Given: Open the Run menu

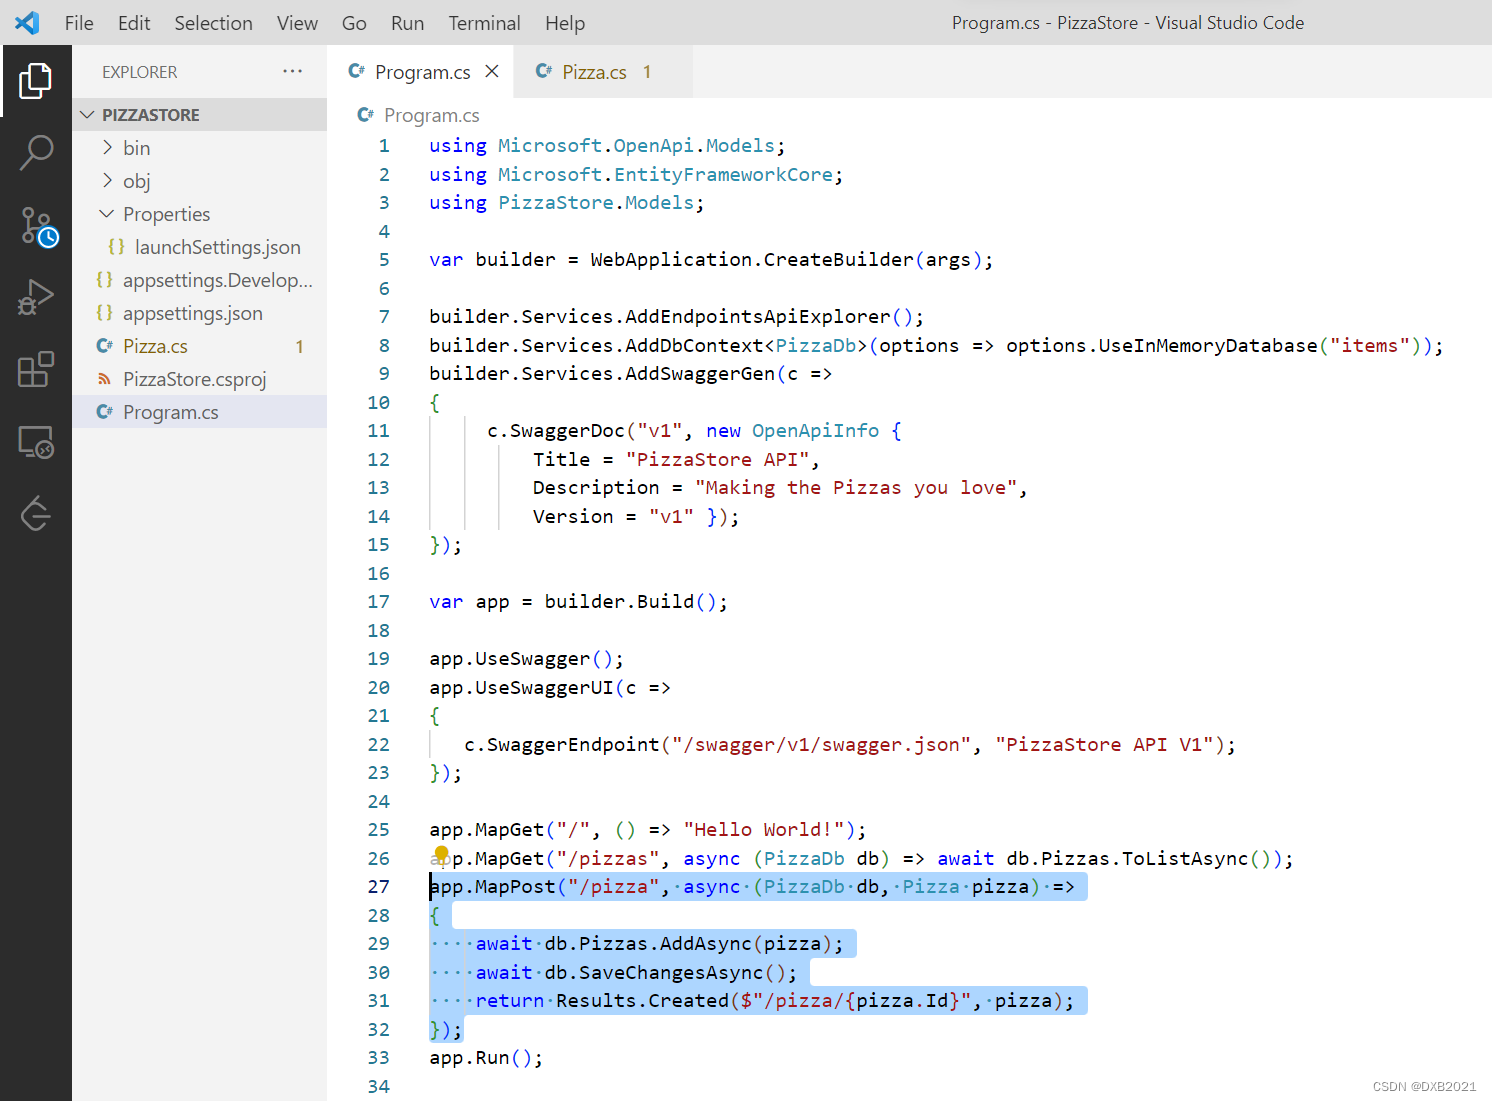Looking at the screenshot, I should (x=407, y=23).
